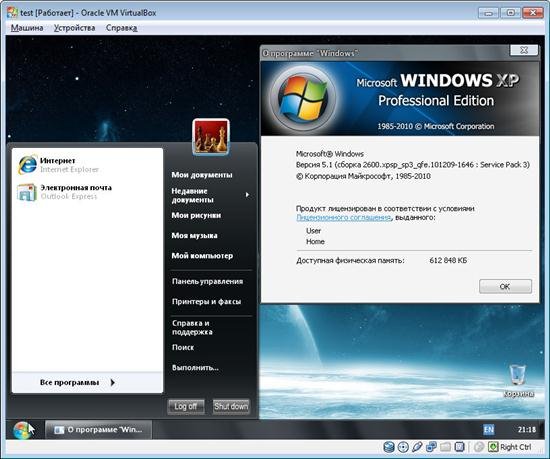The height and width of the screenshot is (459, 550).
Task: Click the Windows logo orb in About banner
Action: tap(303, 98)
